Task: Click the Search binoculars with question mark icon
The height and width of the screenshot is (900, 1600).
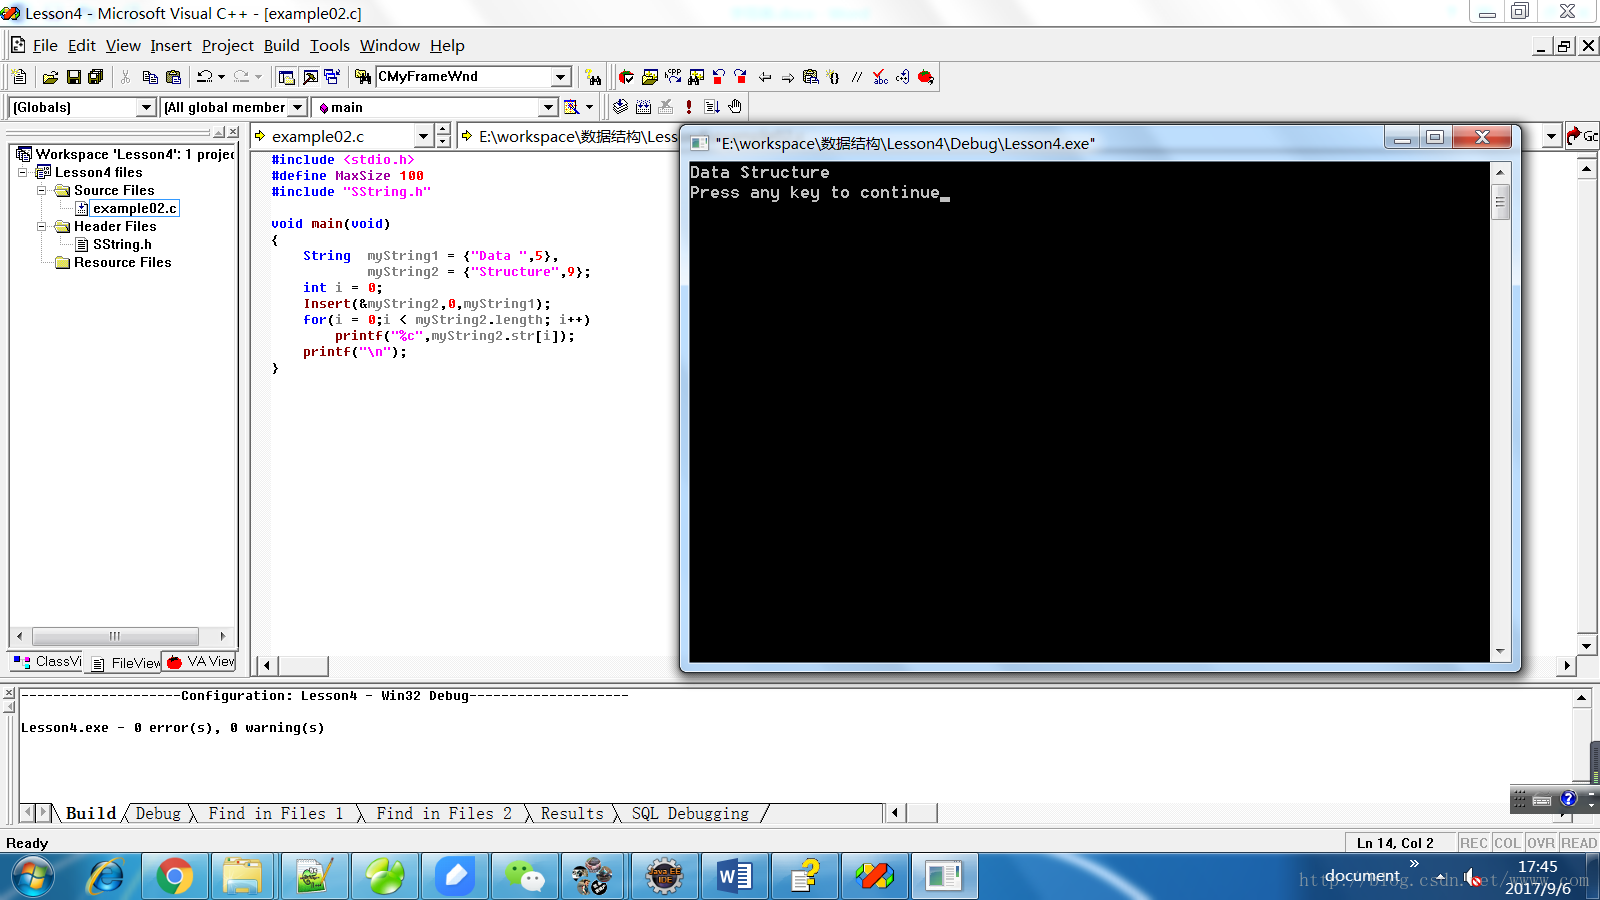Action: (594, 78)
